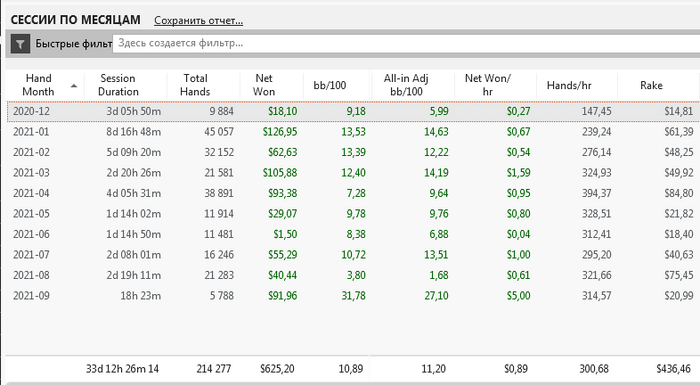Sort by Rake column header

651,85
